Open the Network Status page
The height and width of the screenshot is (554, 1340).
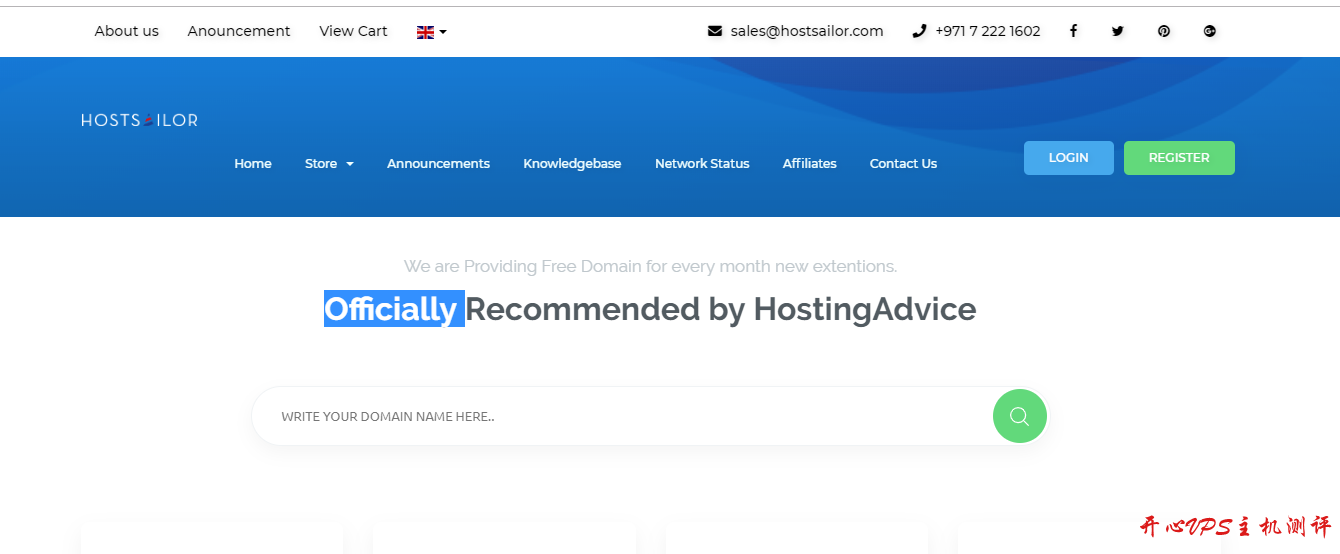click(x=702, y=164)
